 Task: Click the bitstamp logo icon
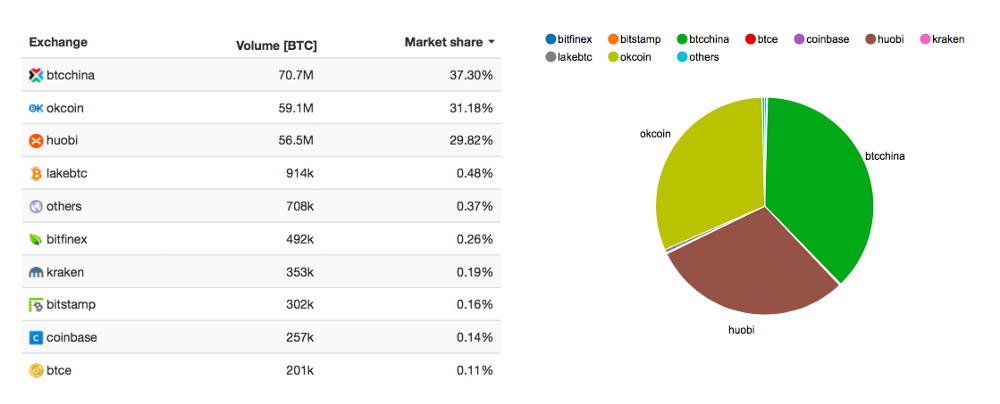pos(36,305)
